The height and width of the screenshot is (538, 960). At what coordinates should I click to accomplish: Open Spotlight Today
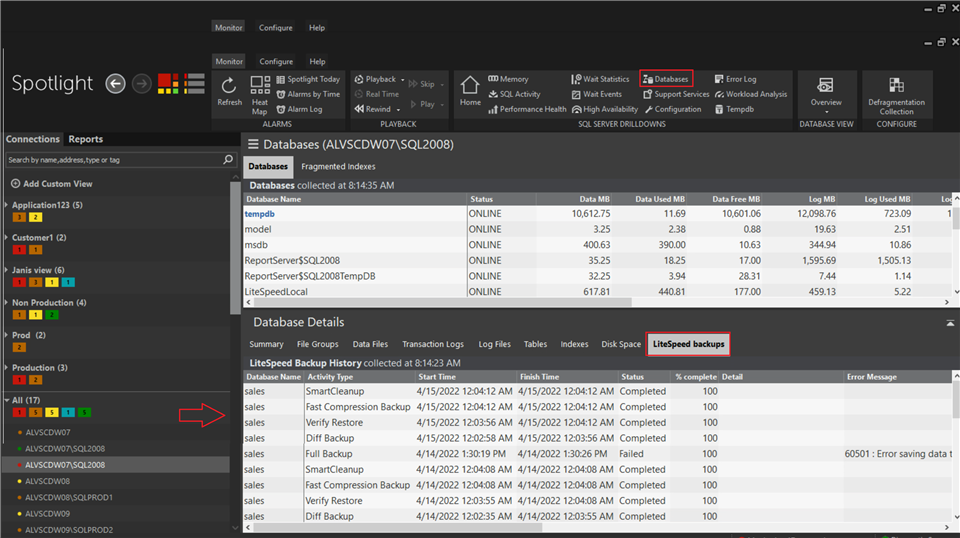[308, 79]
